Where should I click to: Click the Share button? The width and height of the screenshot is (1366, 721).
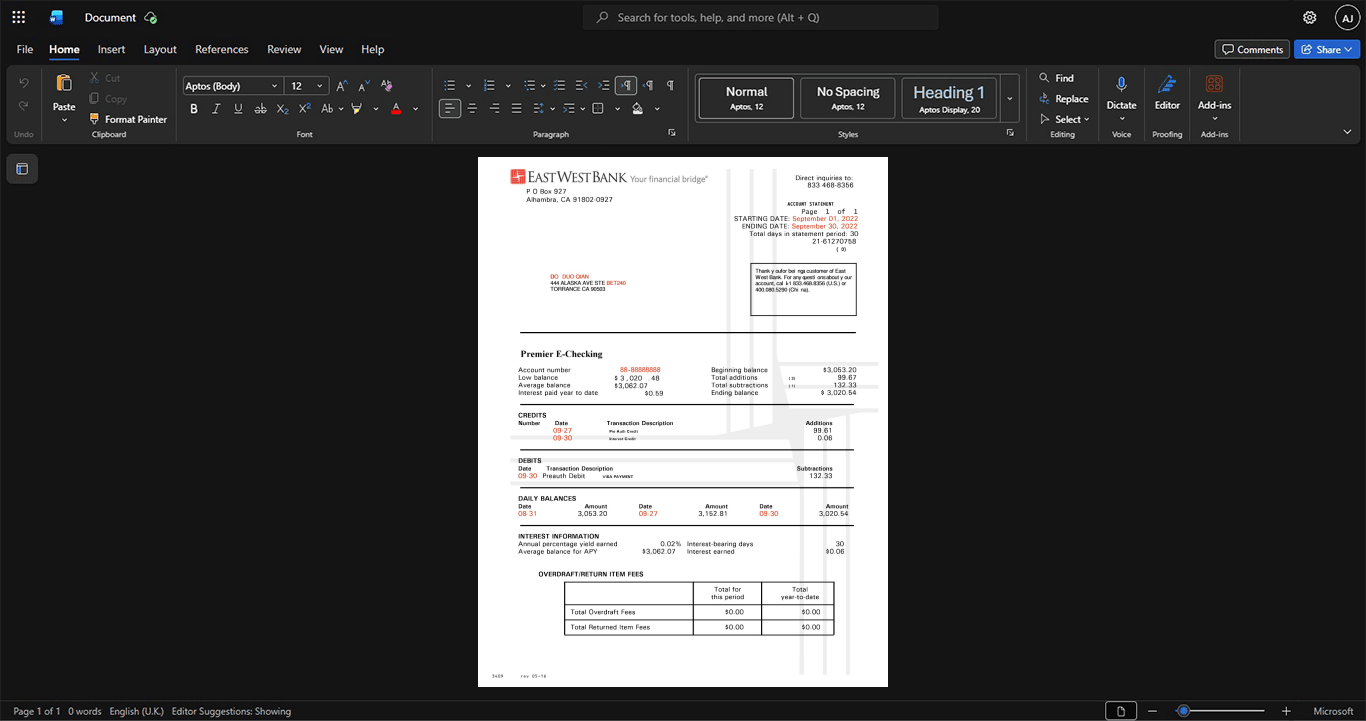point(1326,49)
